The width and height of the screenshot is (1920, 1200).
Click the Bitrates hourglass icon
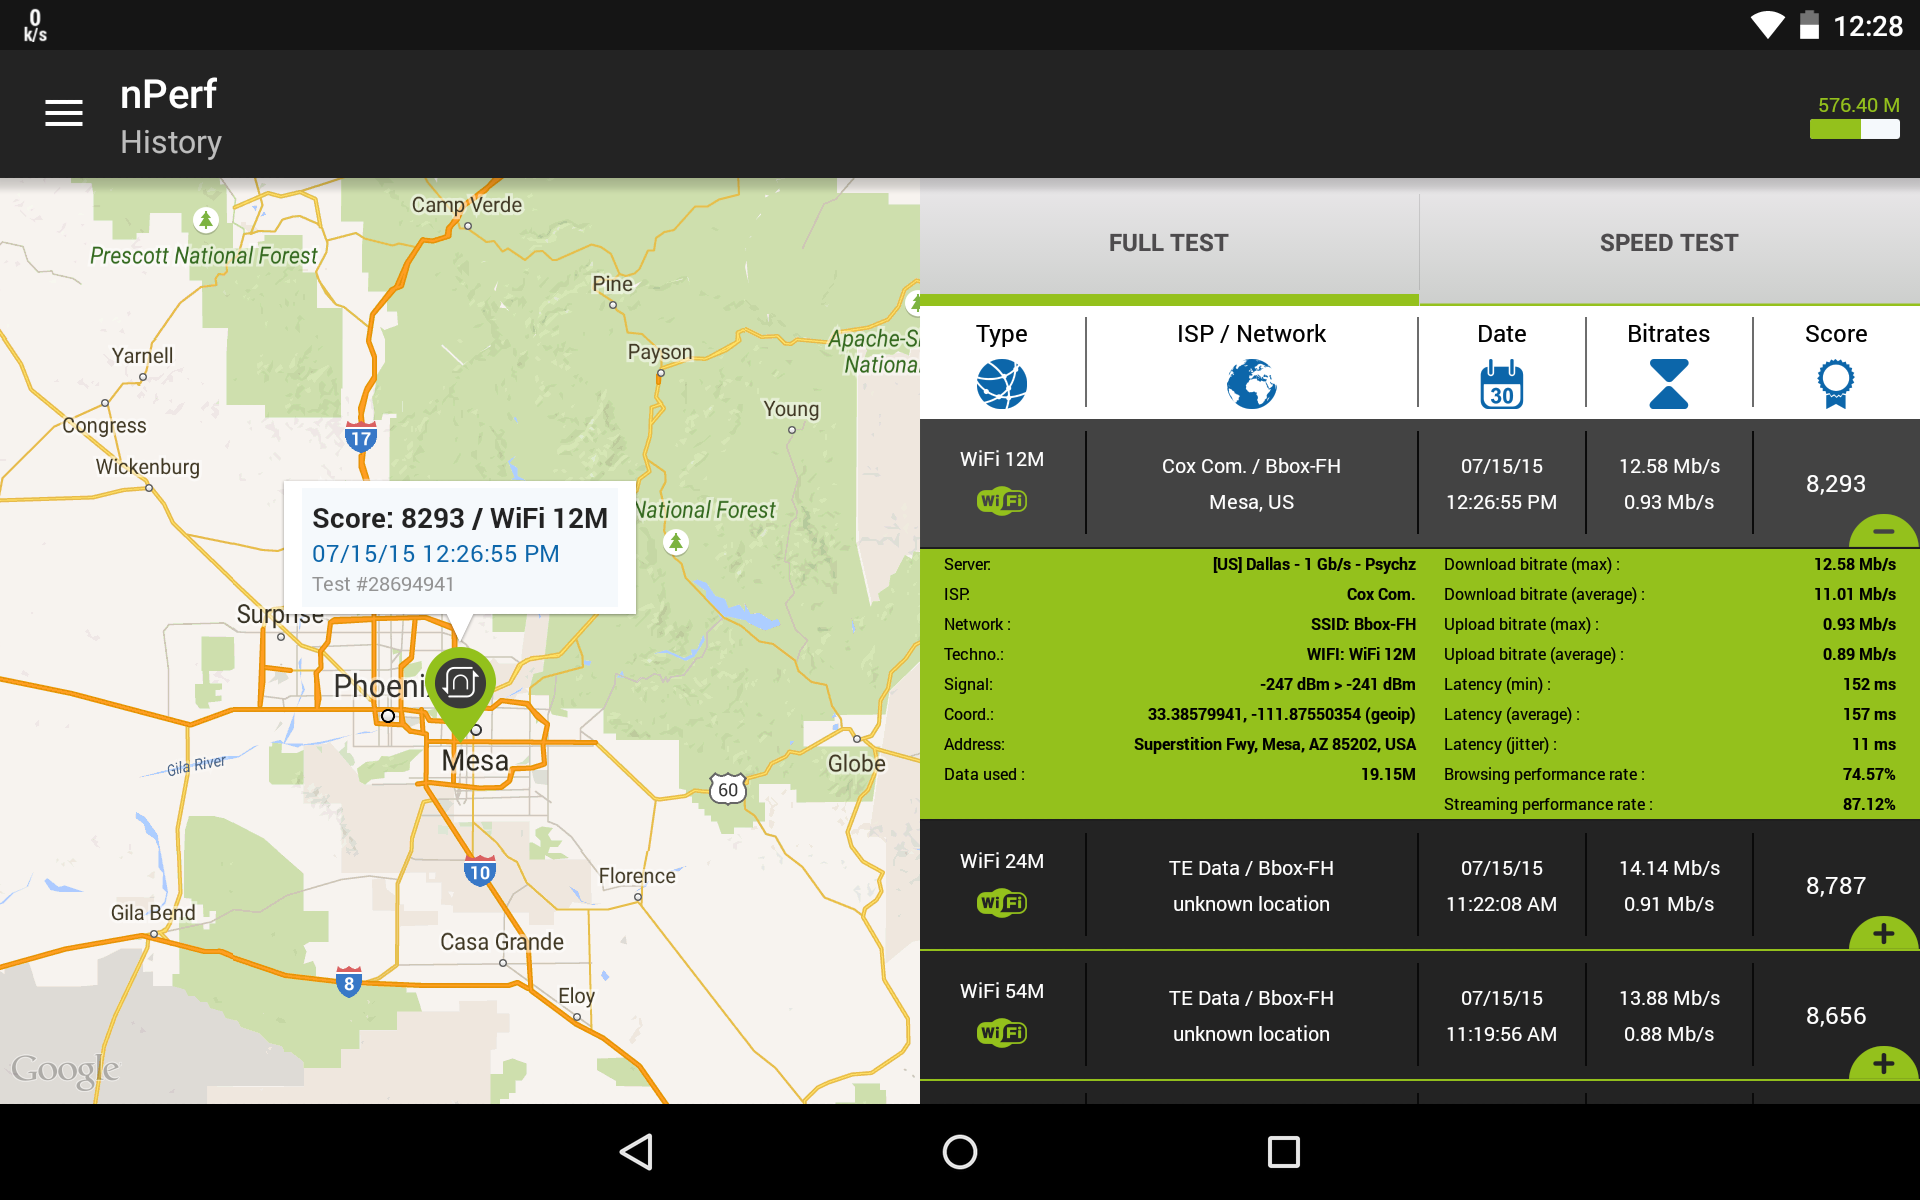pyautogui.click(x=1668, y=384)
